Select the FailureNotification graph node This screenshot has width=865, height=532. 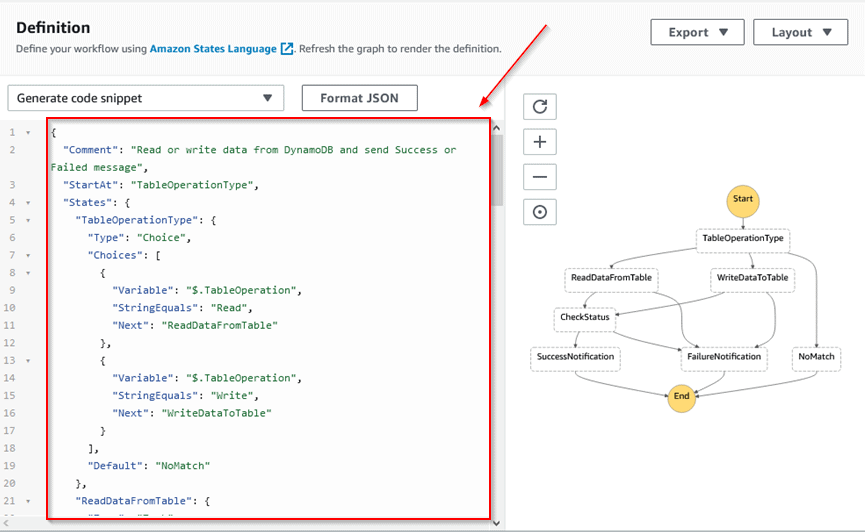[724, 356]
